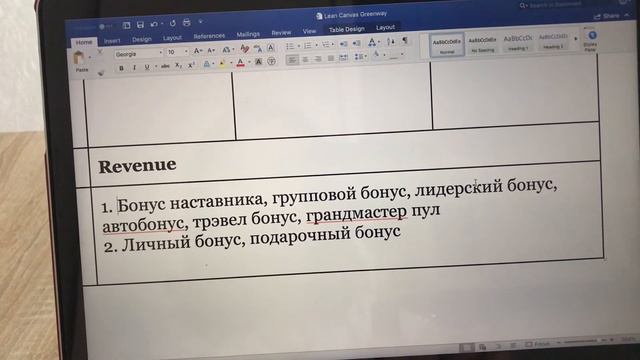This screenshot has width=640, height=360.
Task: Open the Shading paint bucket dropdown
Action: point(378,54)
